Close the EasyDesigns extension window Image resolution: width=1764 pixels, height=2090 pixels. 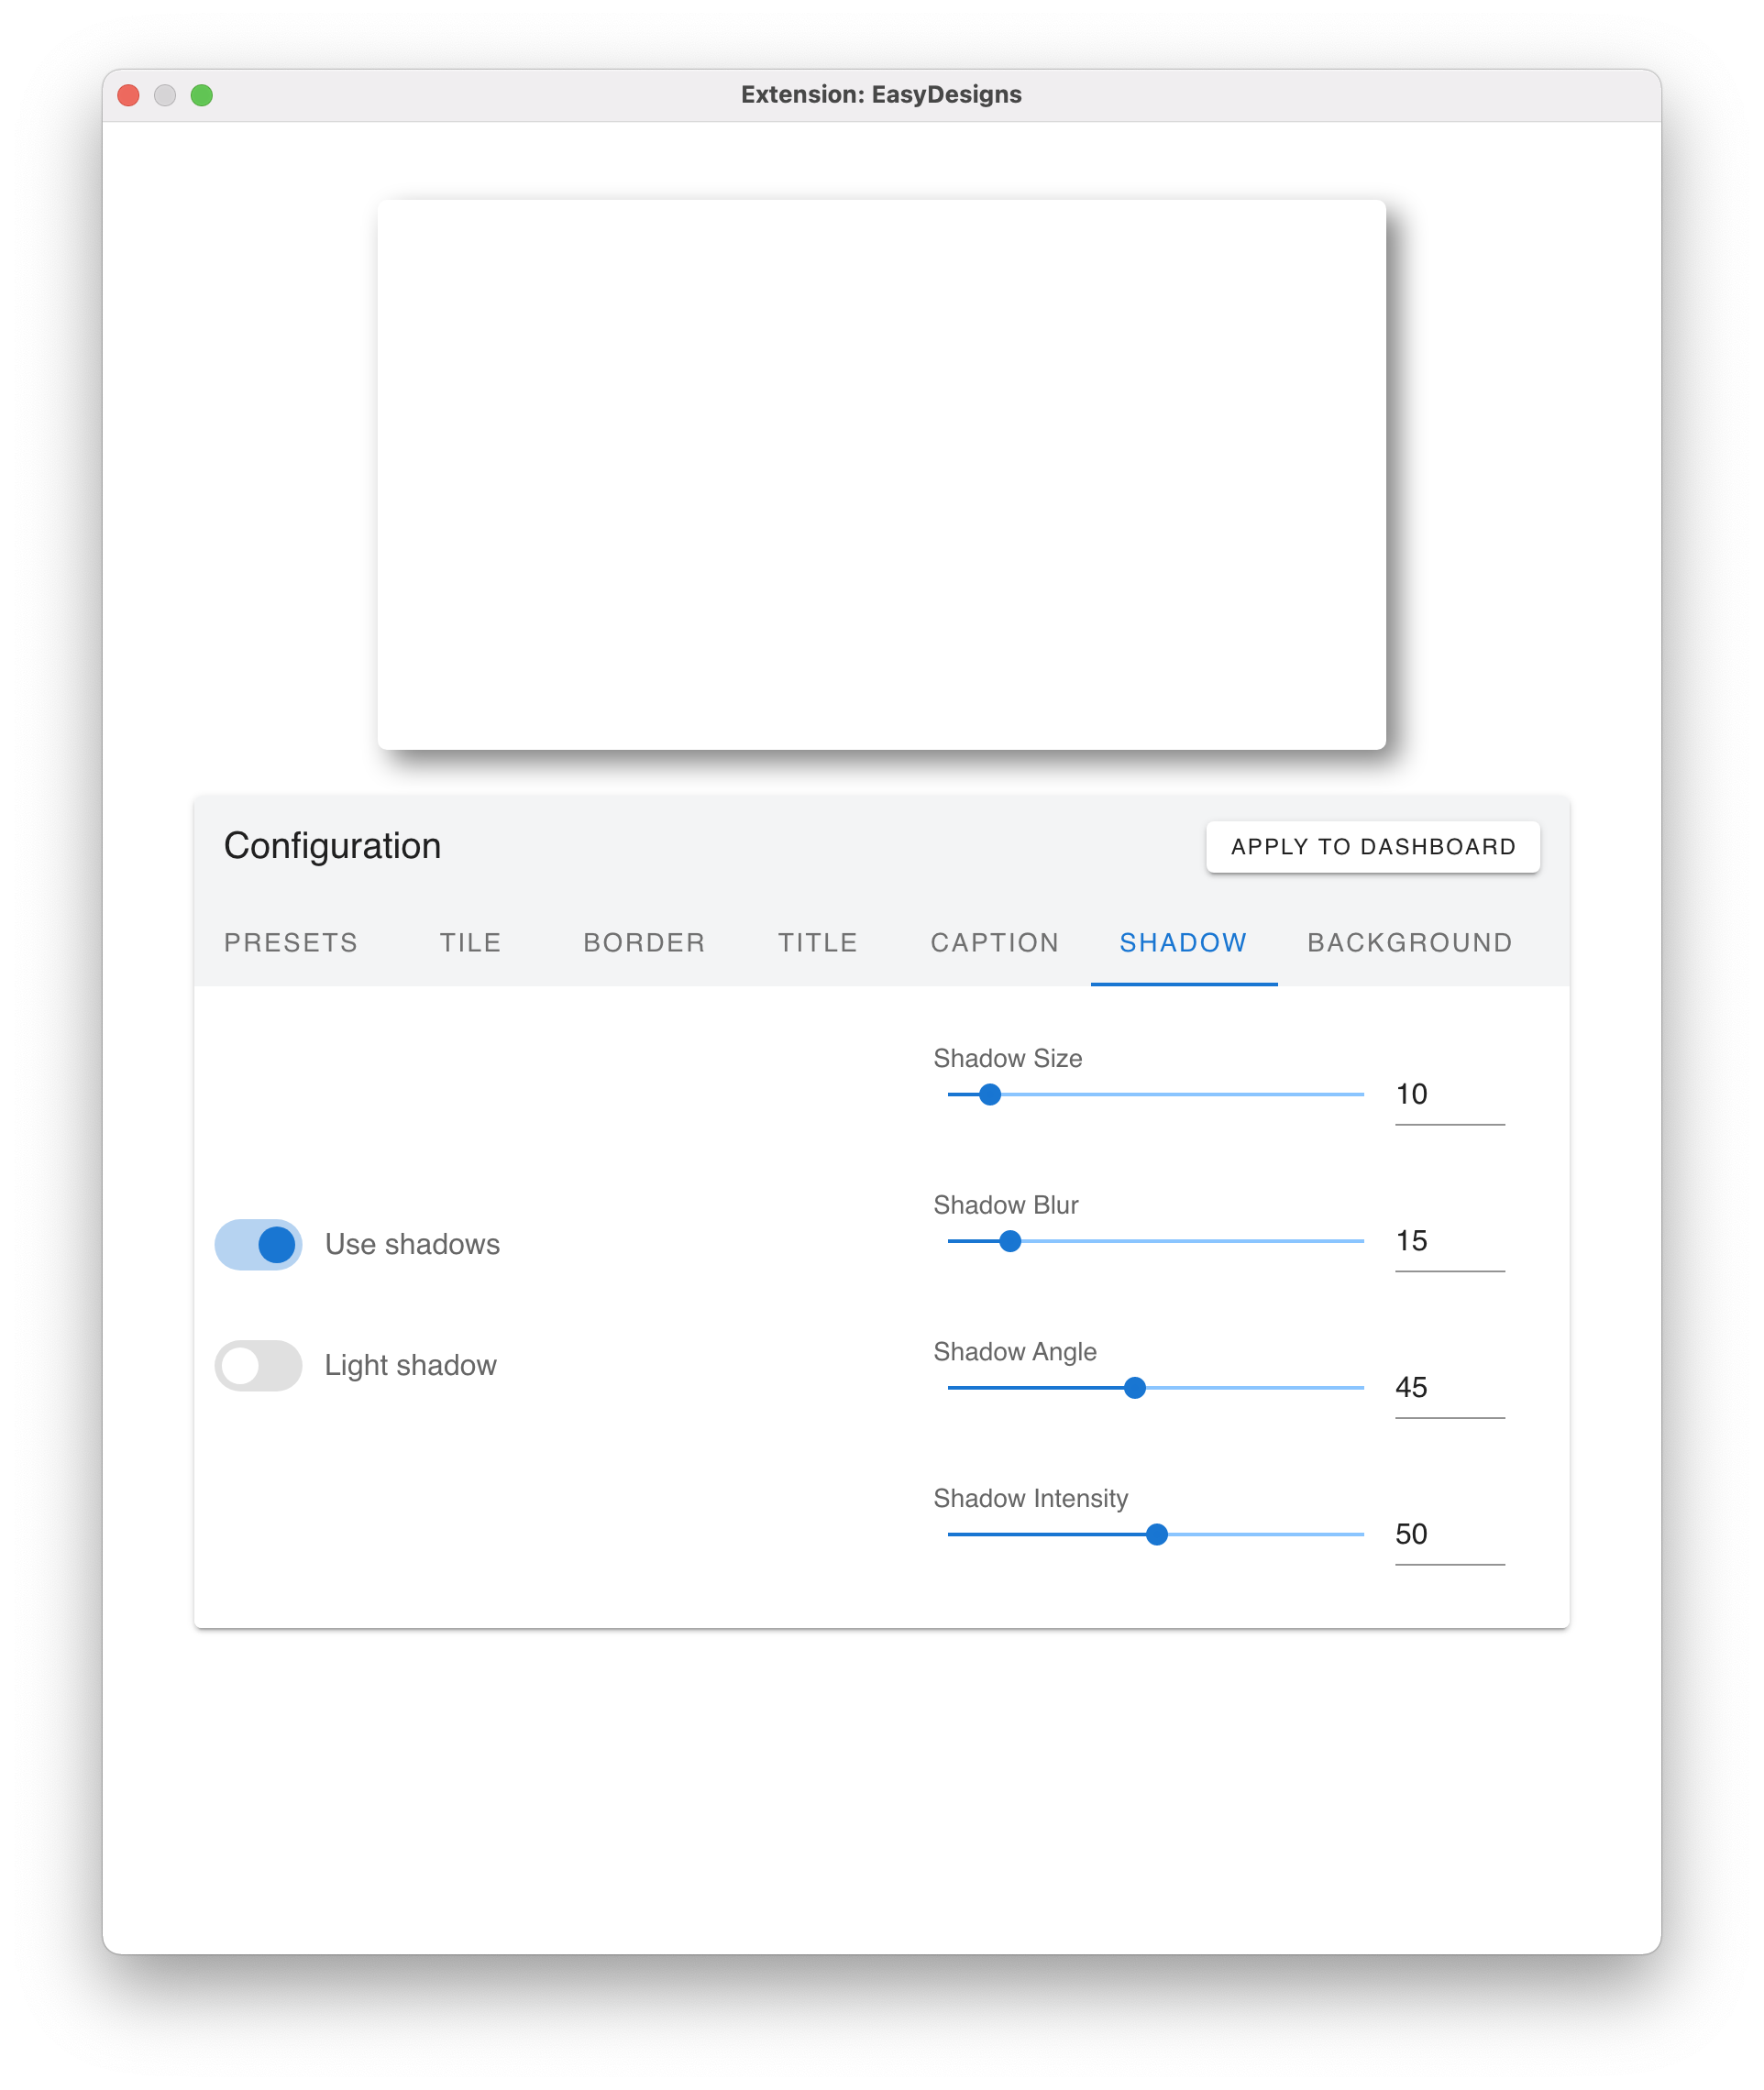[x=128, y=95]
